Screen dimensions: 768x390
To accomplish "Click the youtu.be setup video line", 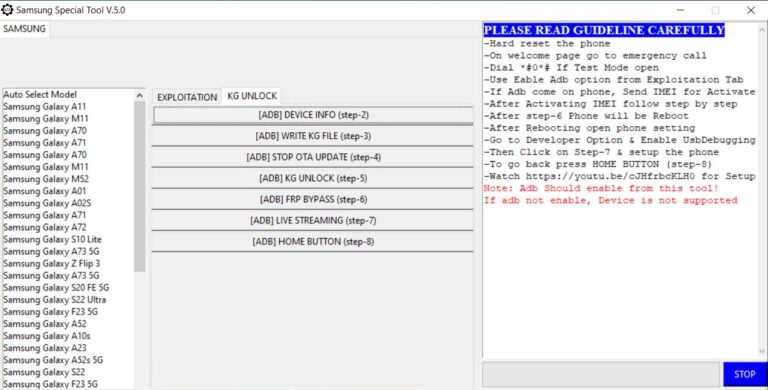I will [619, 176].
